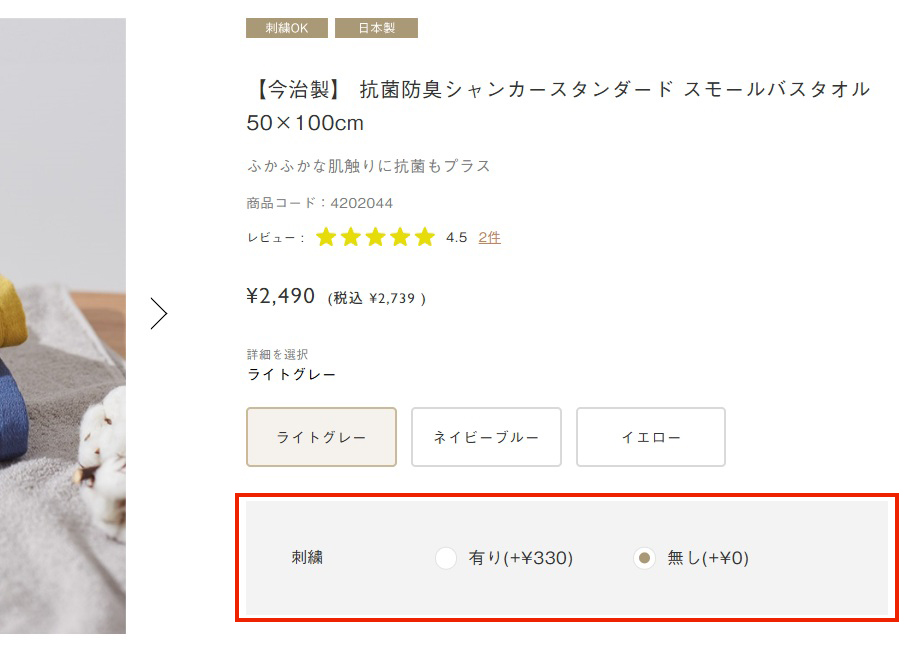
Task: Choose the ライトグレー color option
Action: coord(321,437)
